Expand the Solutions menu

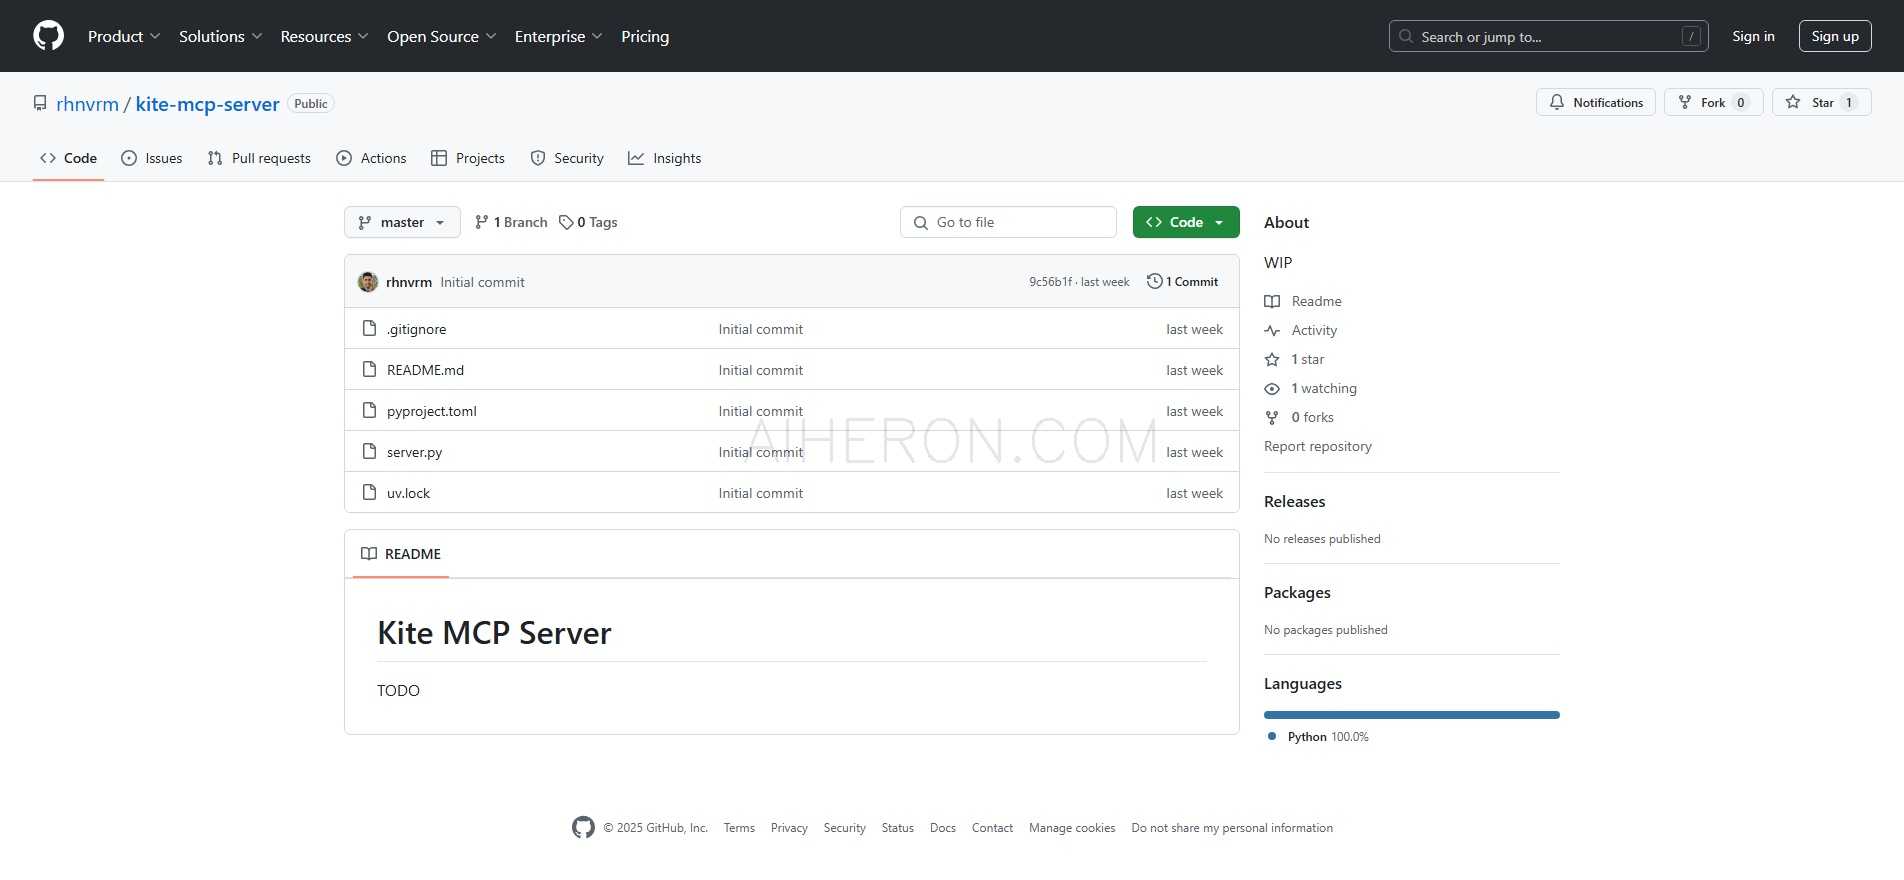pos(220,36)
